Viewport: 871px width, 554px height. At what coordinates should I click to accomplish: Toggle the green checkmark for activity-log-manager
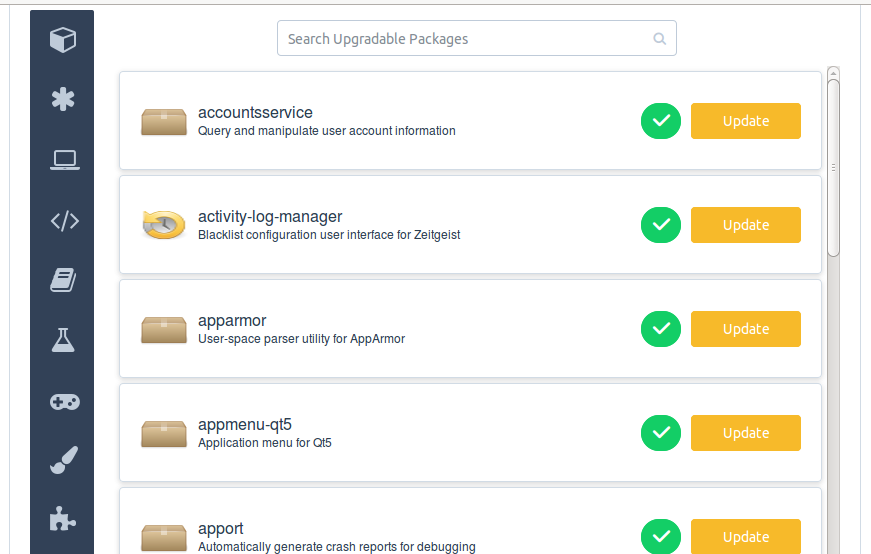coord(660,224)
